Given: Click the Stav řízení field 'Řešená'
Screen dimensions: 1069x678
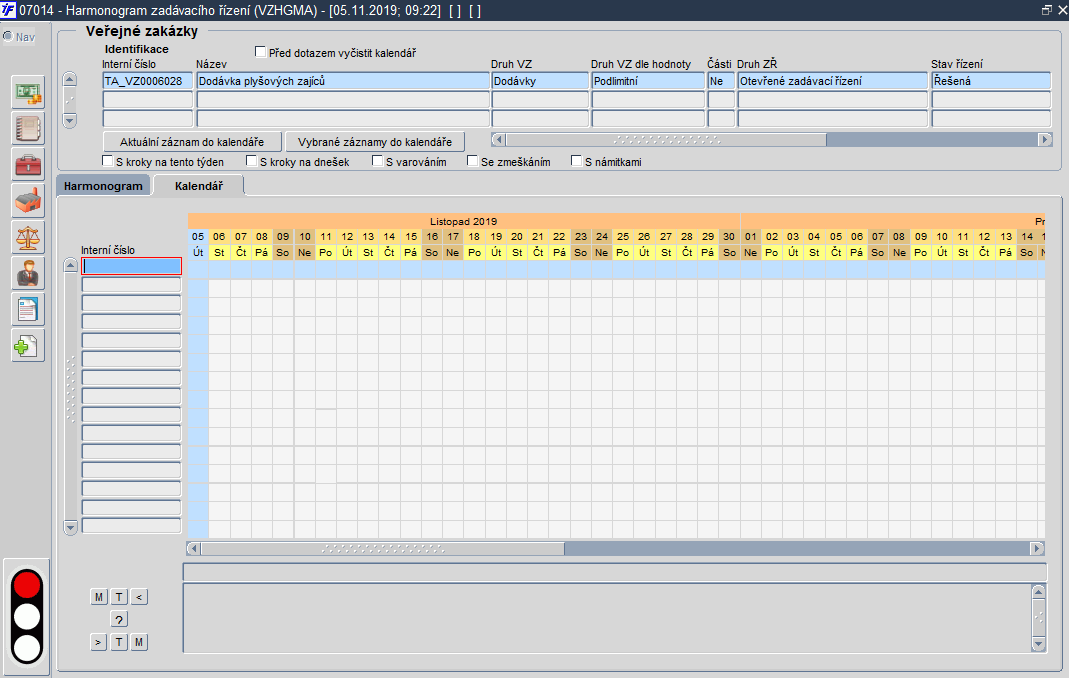Looking at the screenshot, I should click(991, 81).
